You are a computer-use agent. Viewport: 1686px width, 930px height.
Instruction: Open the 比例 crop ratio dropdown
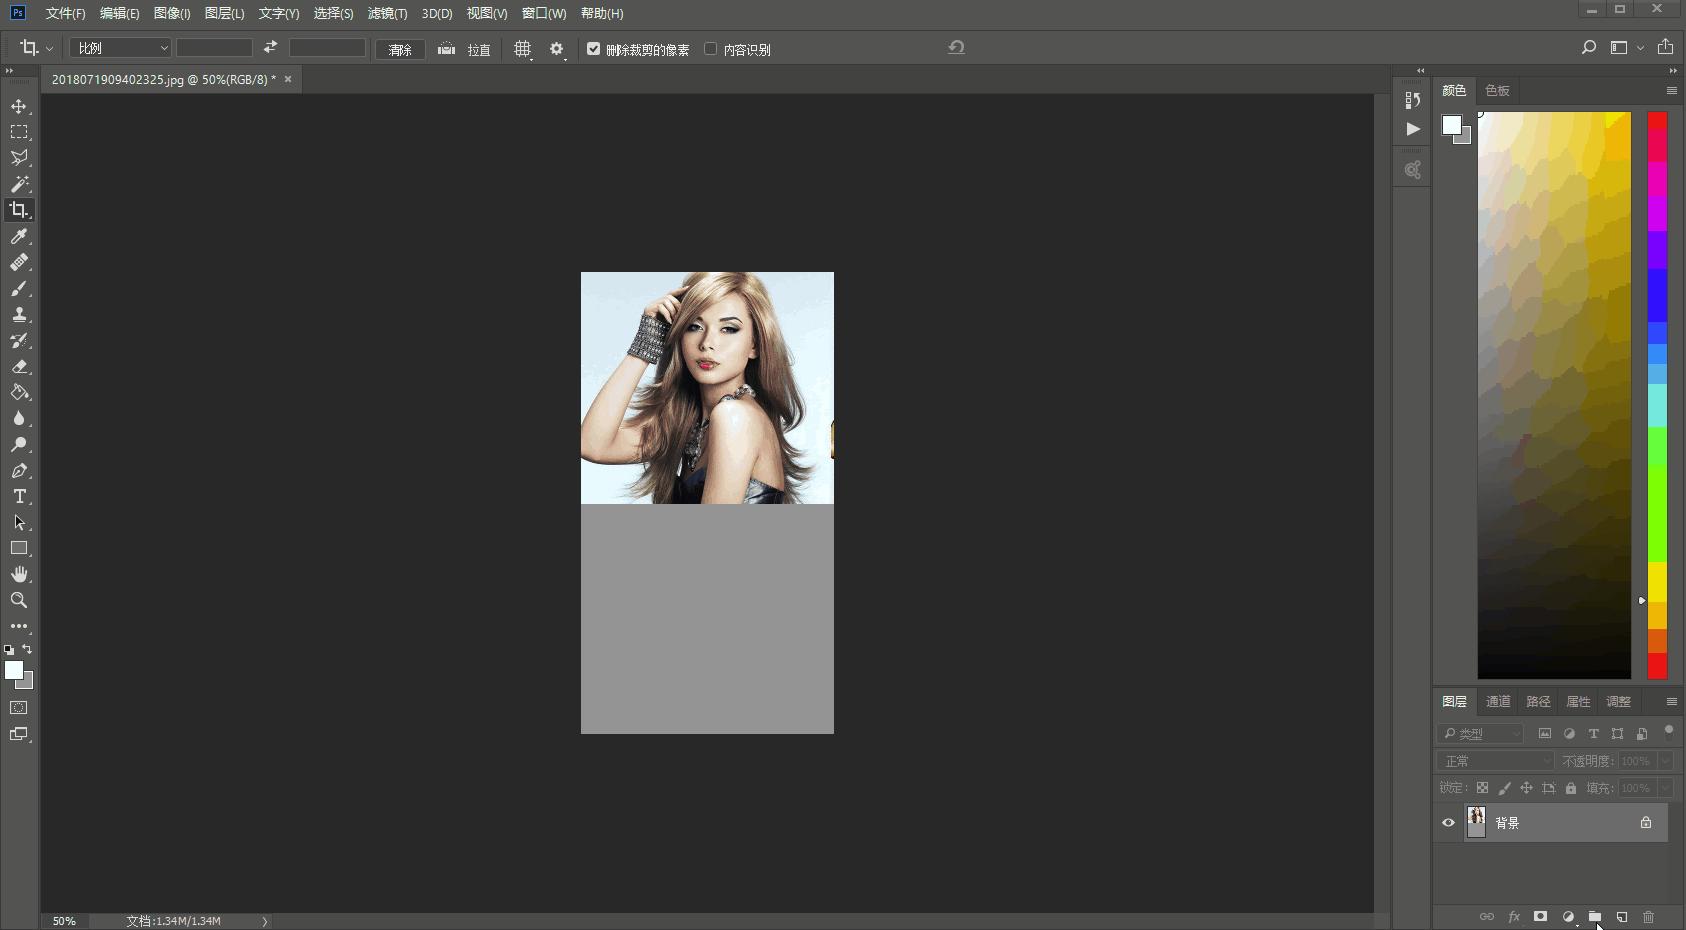tap(121, 48)
